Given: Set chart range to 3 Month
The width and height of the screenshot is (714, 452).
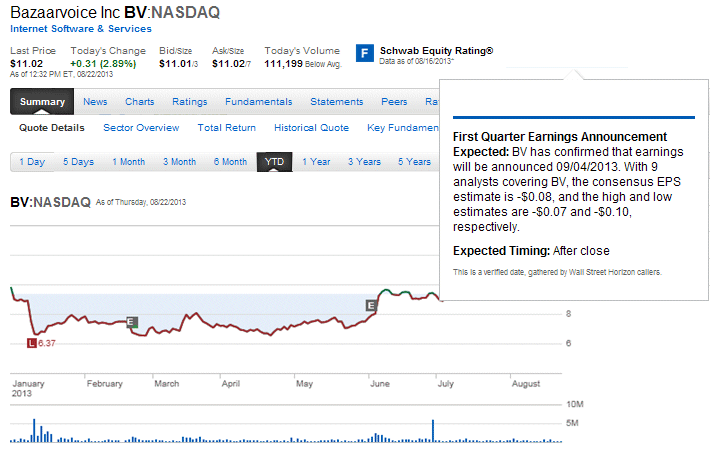Looking at the screenshot, I should point(179,162).
